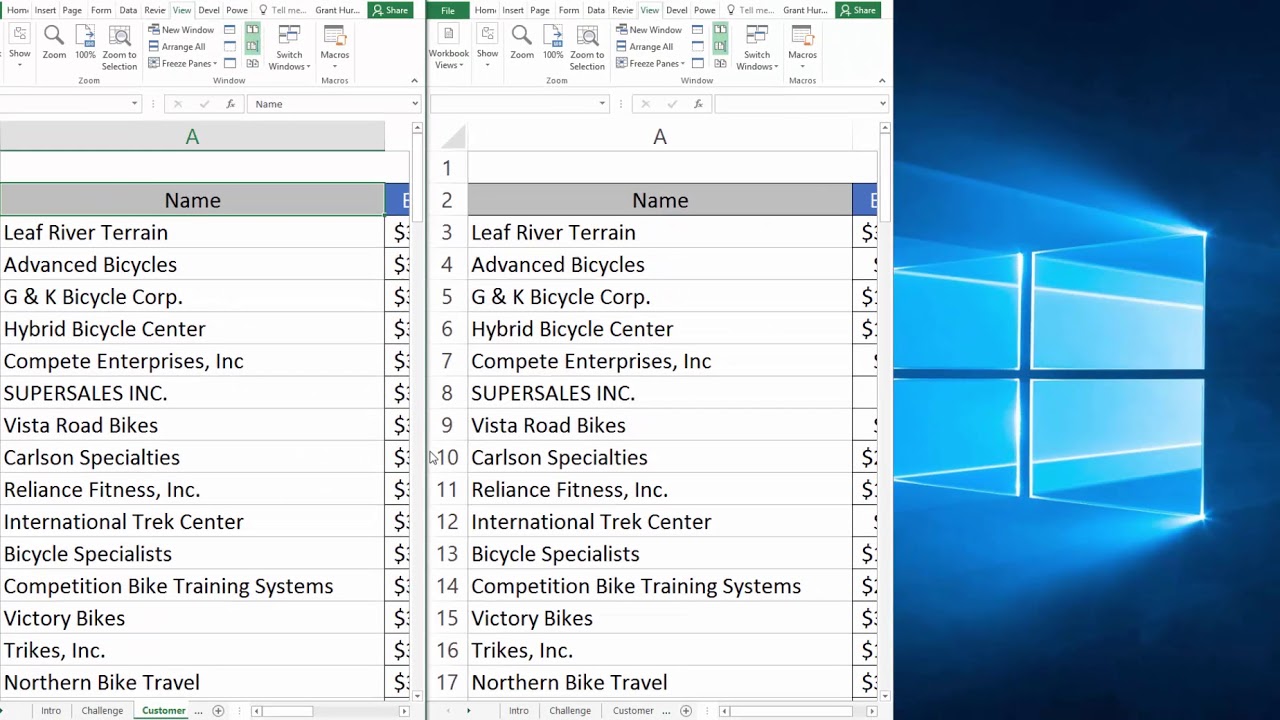Image resolution: width=1280 pixels, height=720 pixels.
Task: Switch to Insert tab in left window
Action: 45,10
